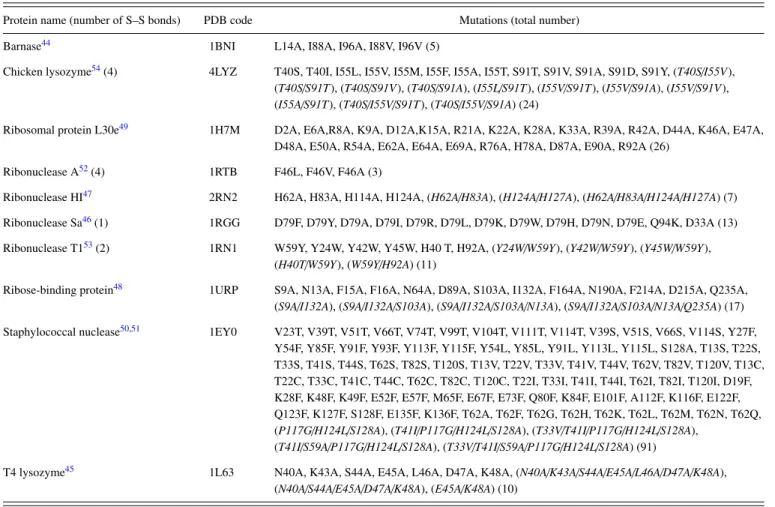The image size is (775, 507).
Task: Click the Staphylococcal nuclease protein name
Action: click(x=61, y=333)
